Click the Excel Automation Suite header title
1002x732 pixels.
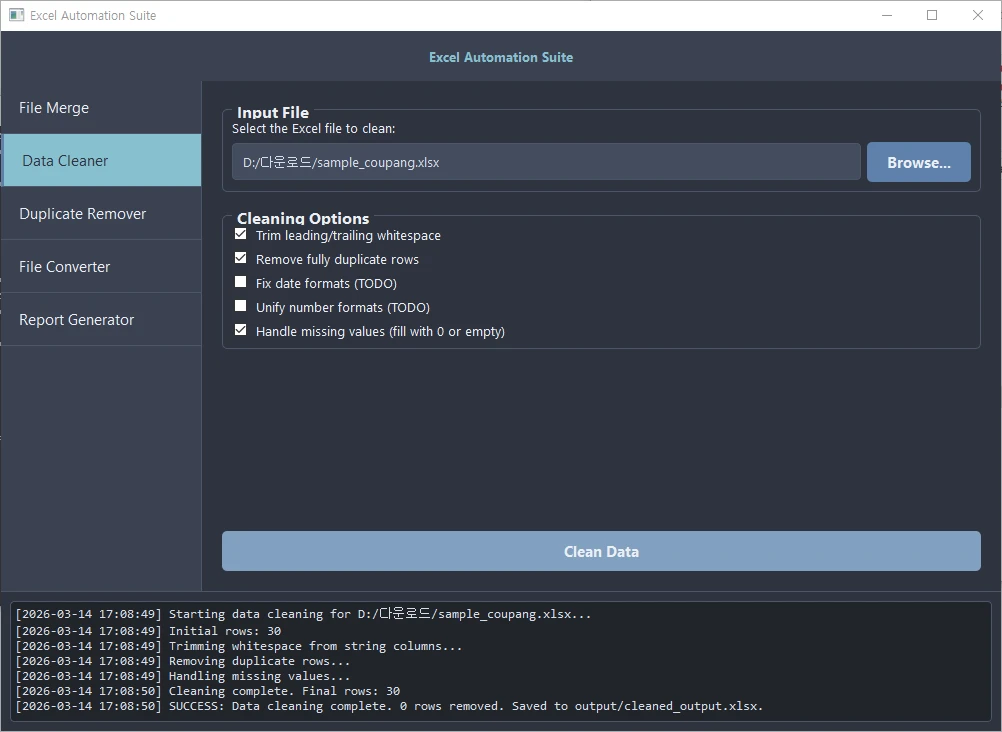pyautogui.click(x=501, y=57)
